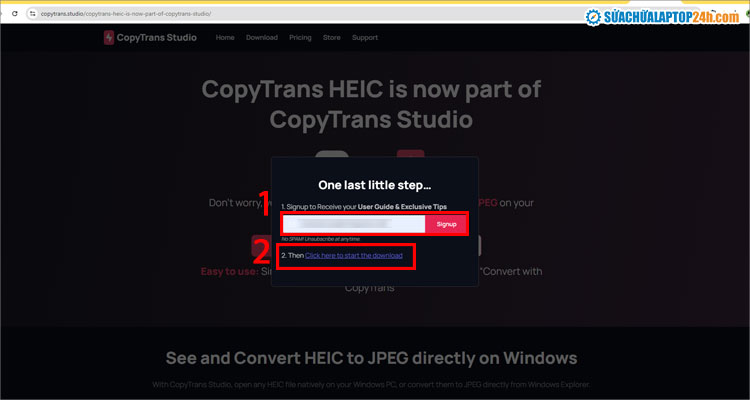The image size is (750, 400).
Task: Click the 'One last little step...' heading
Action: point(375,185)
